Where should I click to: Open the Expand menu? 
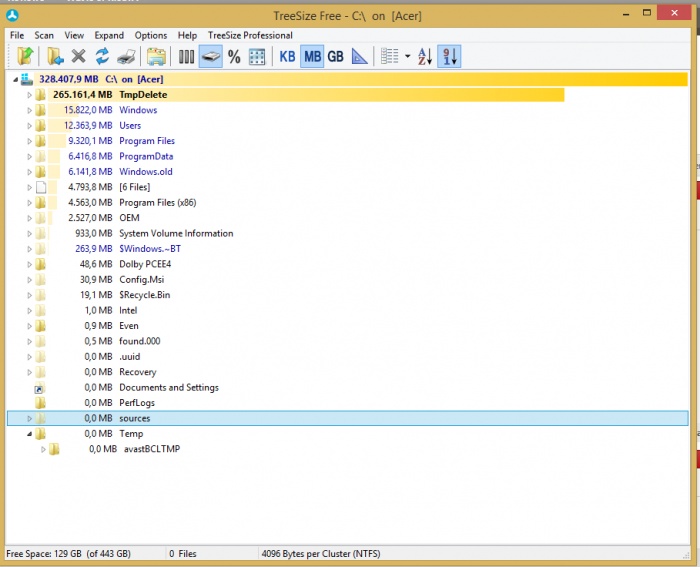(x=109, y=35)
